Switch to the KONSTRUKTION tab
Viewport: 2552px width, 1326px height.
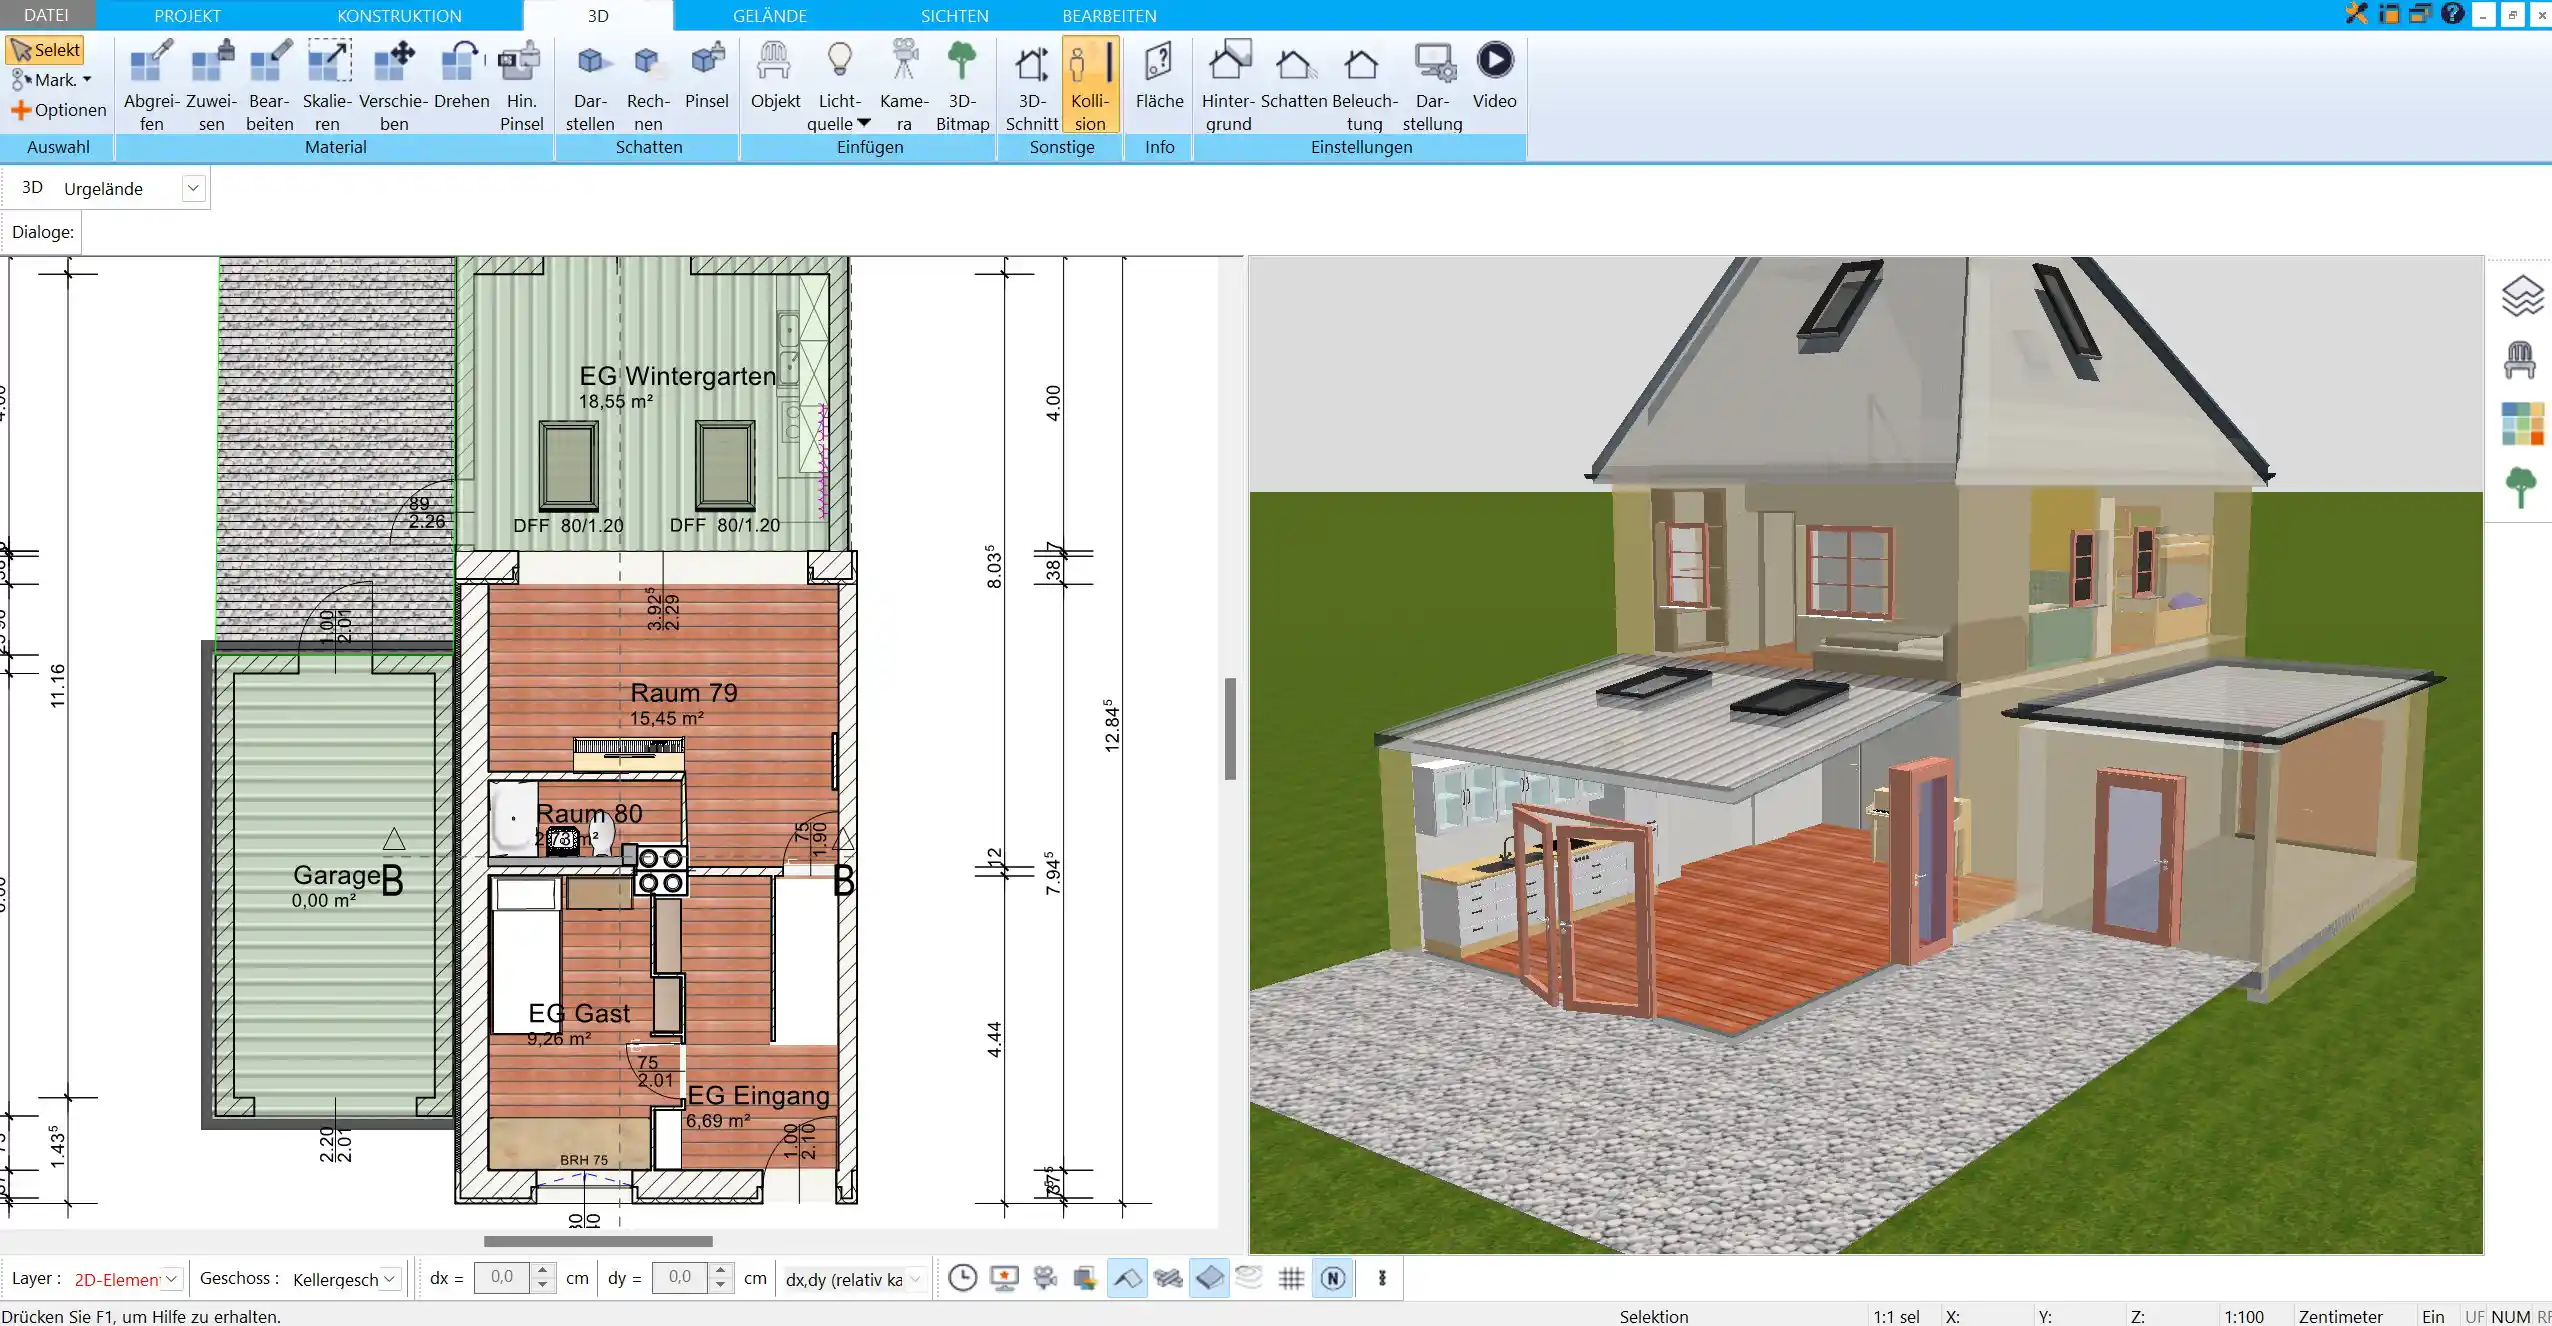pos(399,15)
